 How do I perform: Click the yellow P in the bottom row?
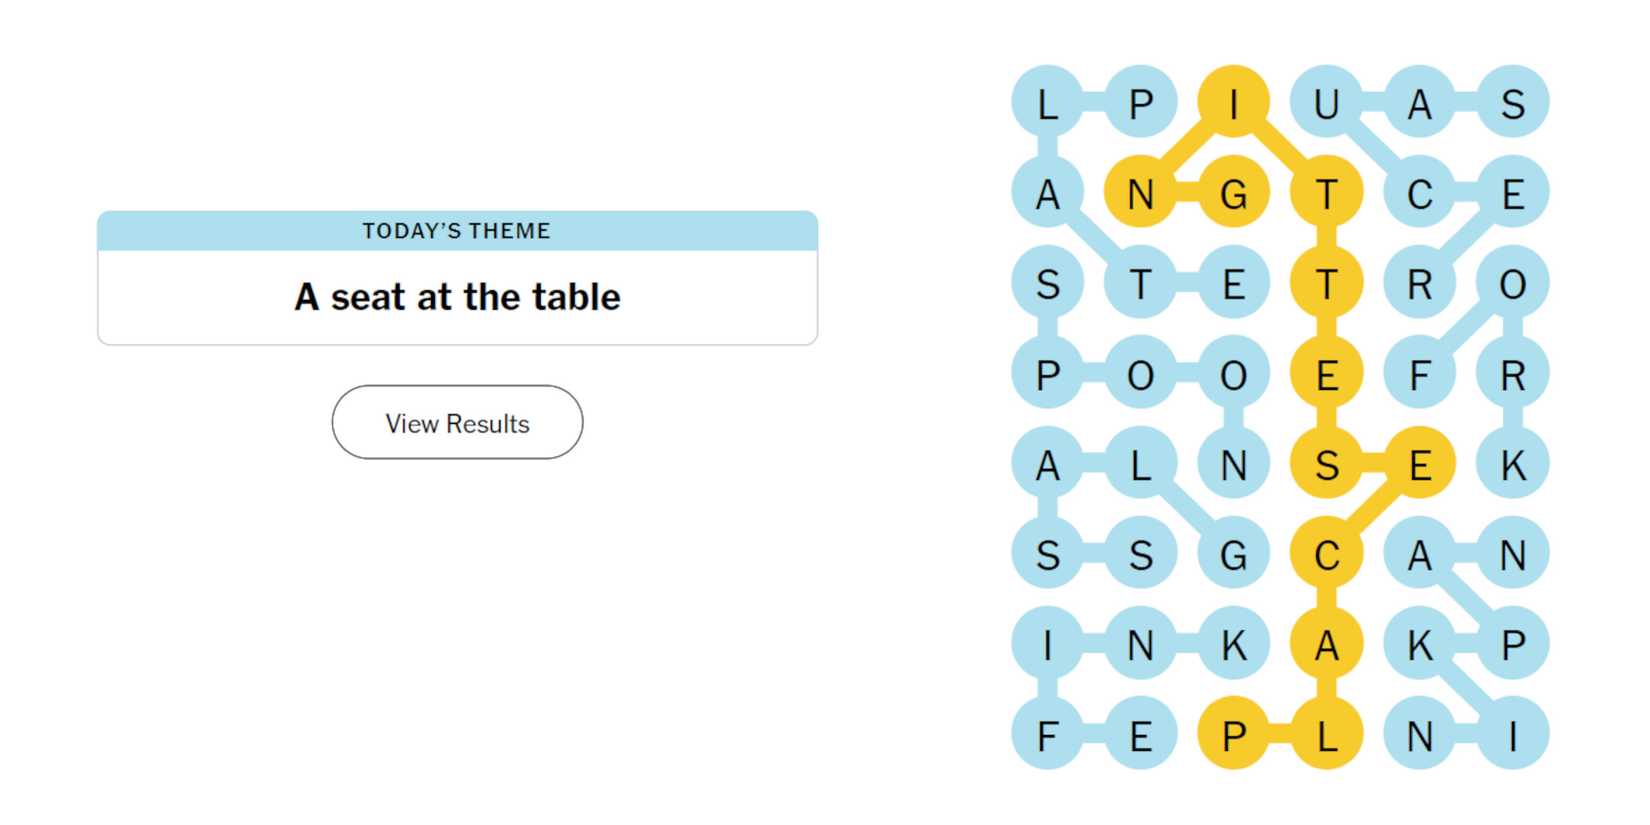pyautogui.click(x=1234, y=735)
